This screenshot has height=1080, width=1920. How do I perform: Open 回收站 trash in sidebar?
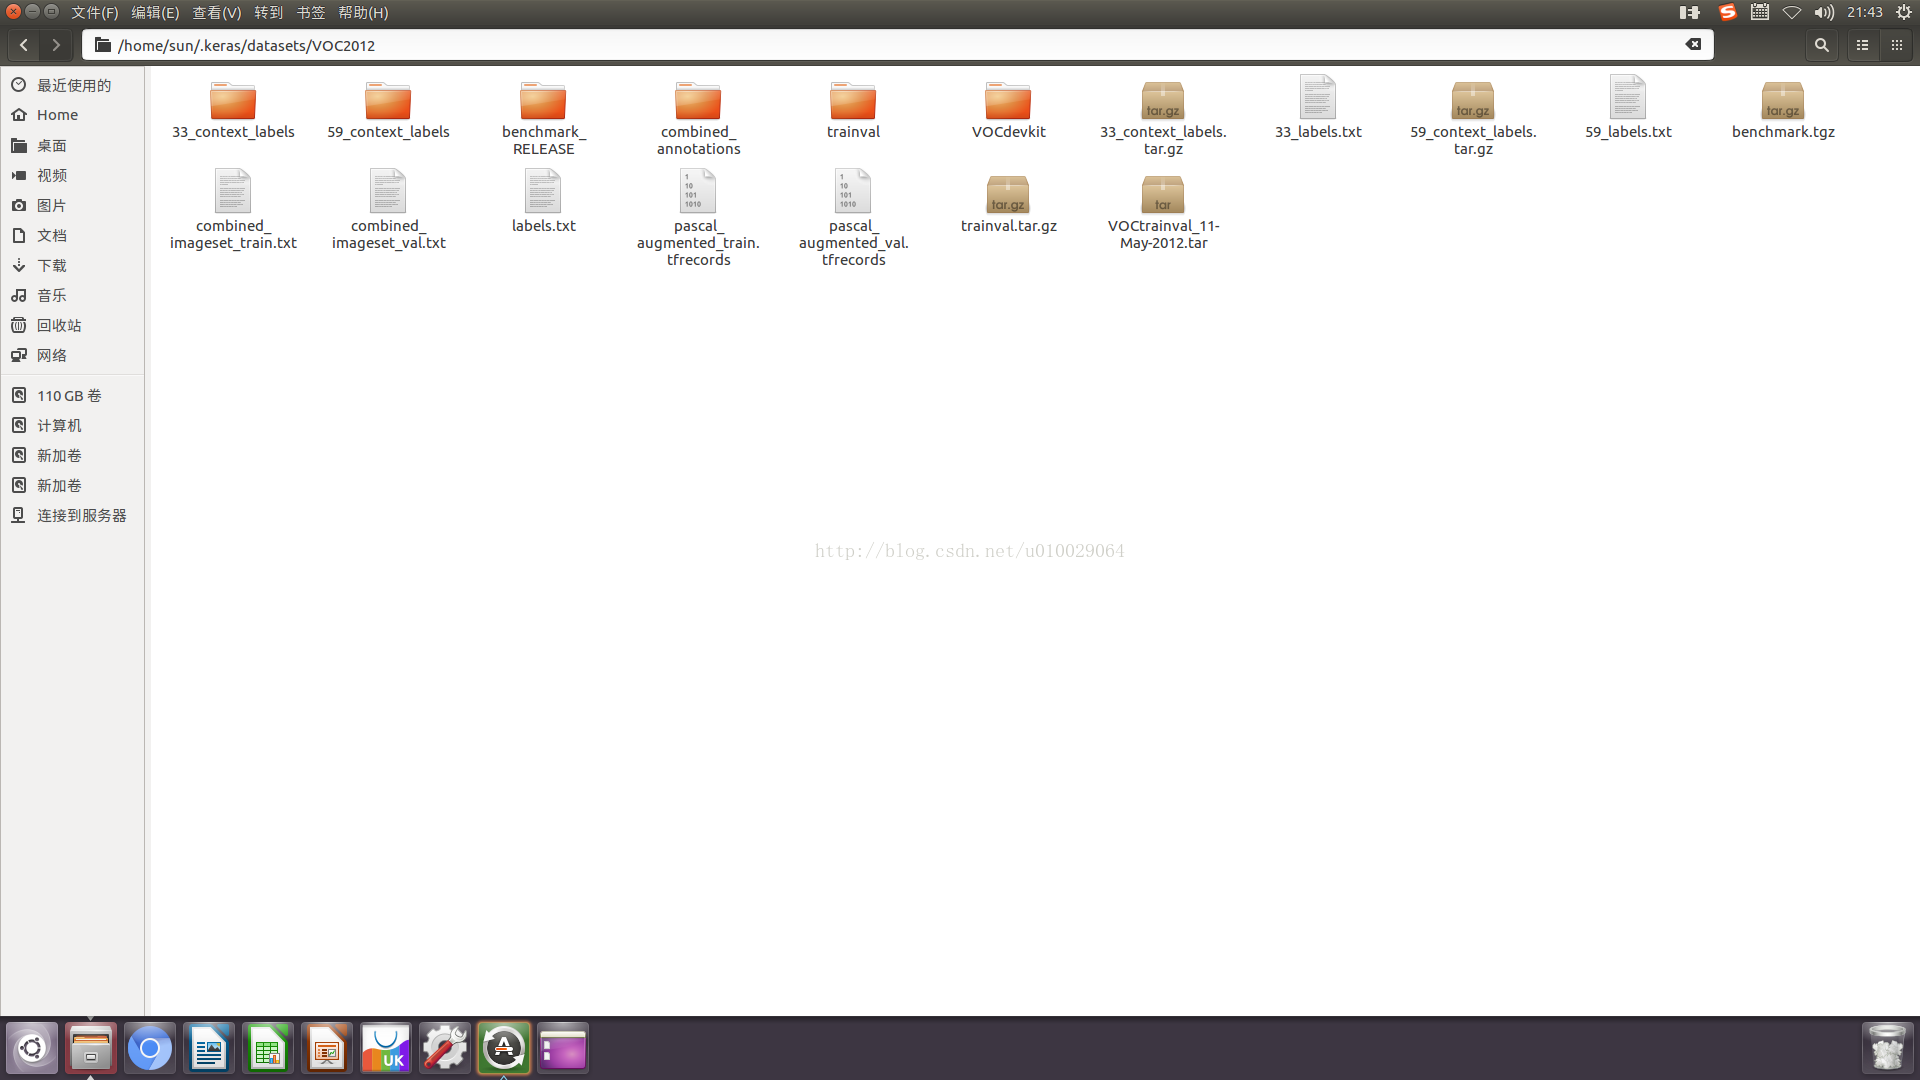(x=73, y=325)
